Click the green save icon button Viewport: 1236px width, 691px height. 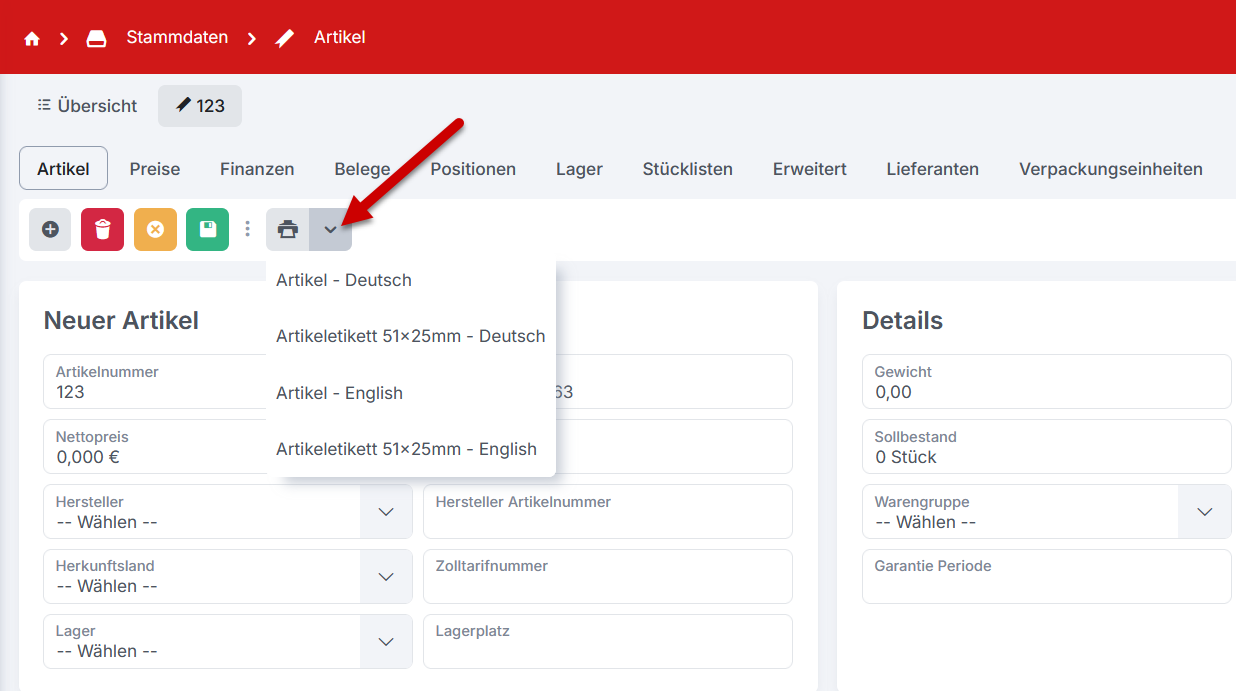pos(207,229)
